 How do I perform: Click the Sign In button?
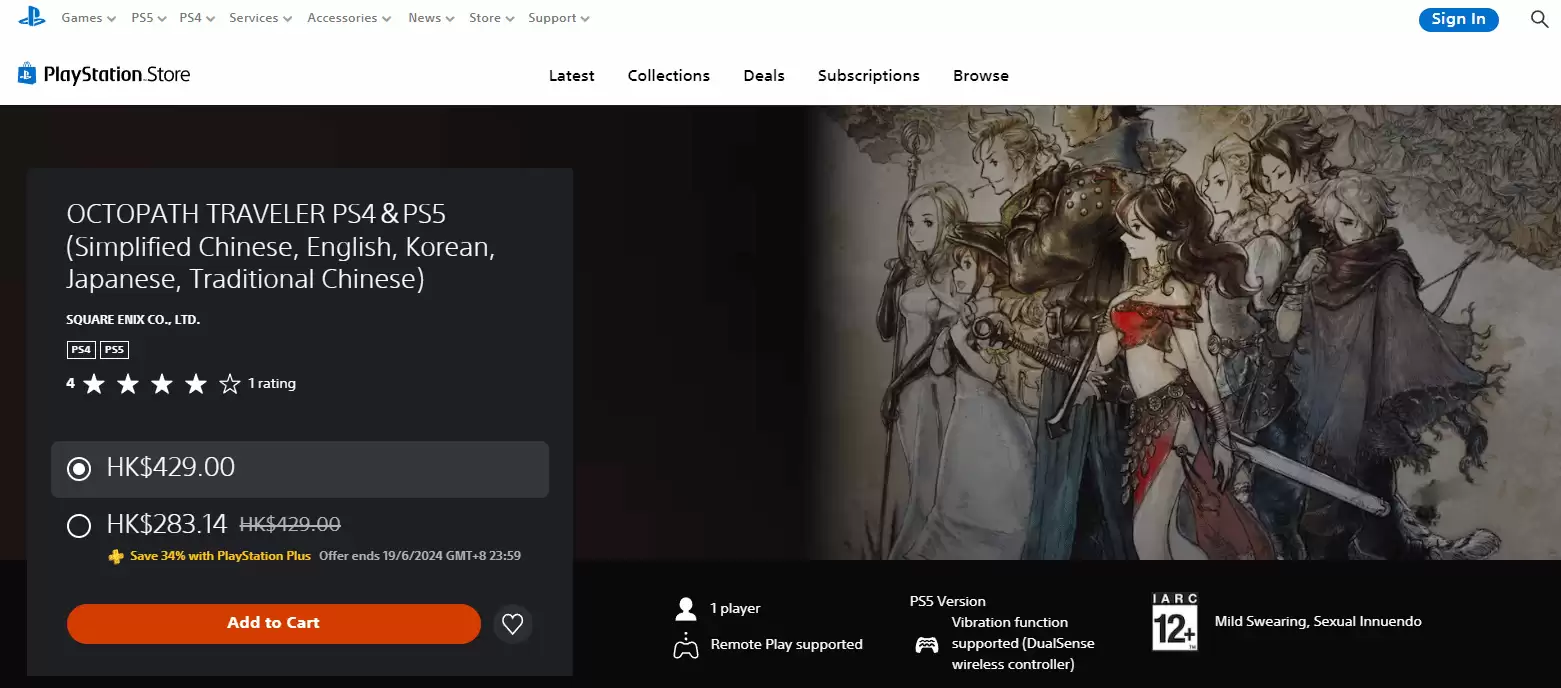[1458, 19]
